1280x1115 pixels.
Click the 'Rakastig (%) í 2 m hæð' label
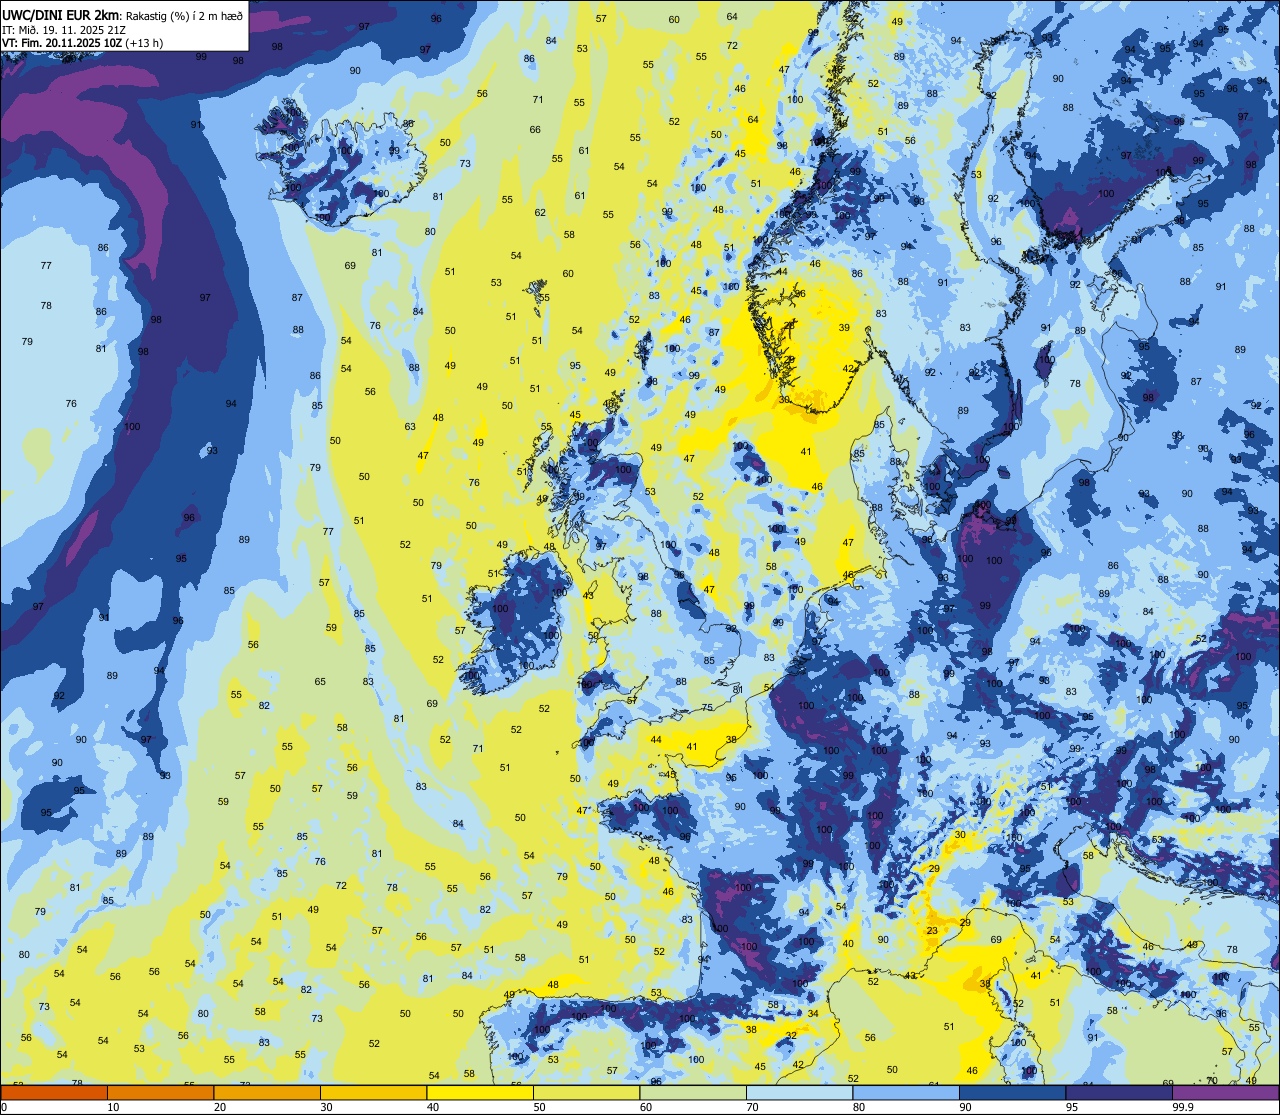(x=184, y=15)
